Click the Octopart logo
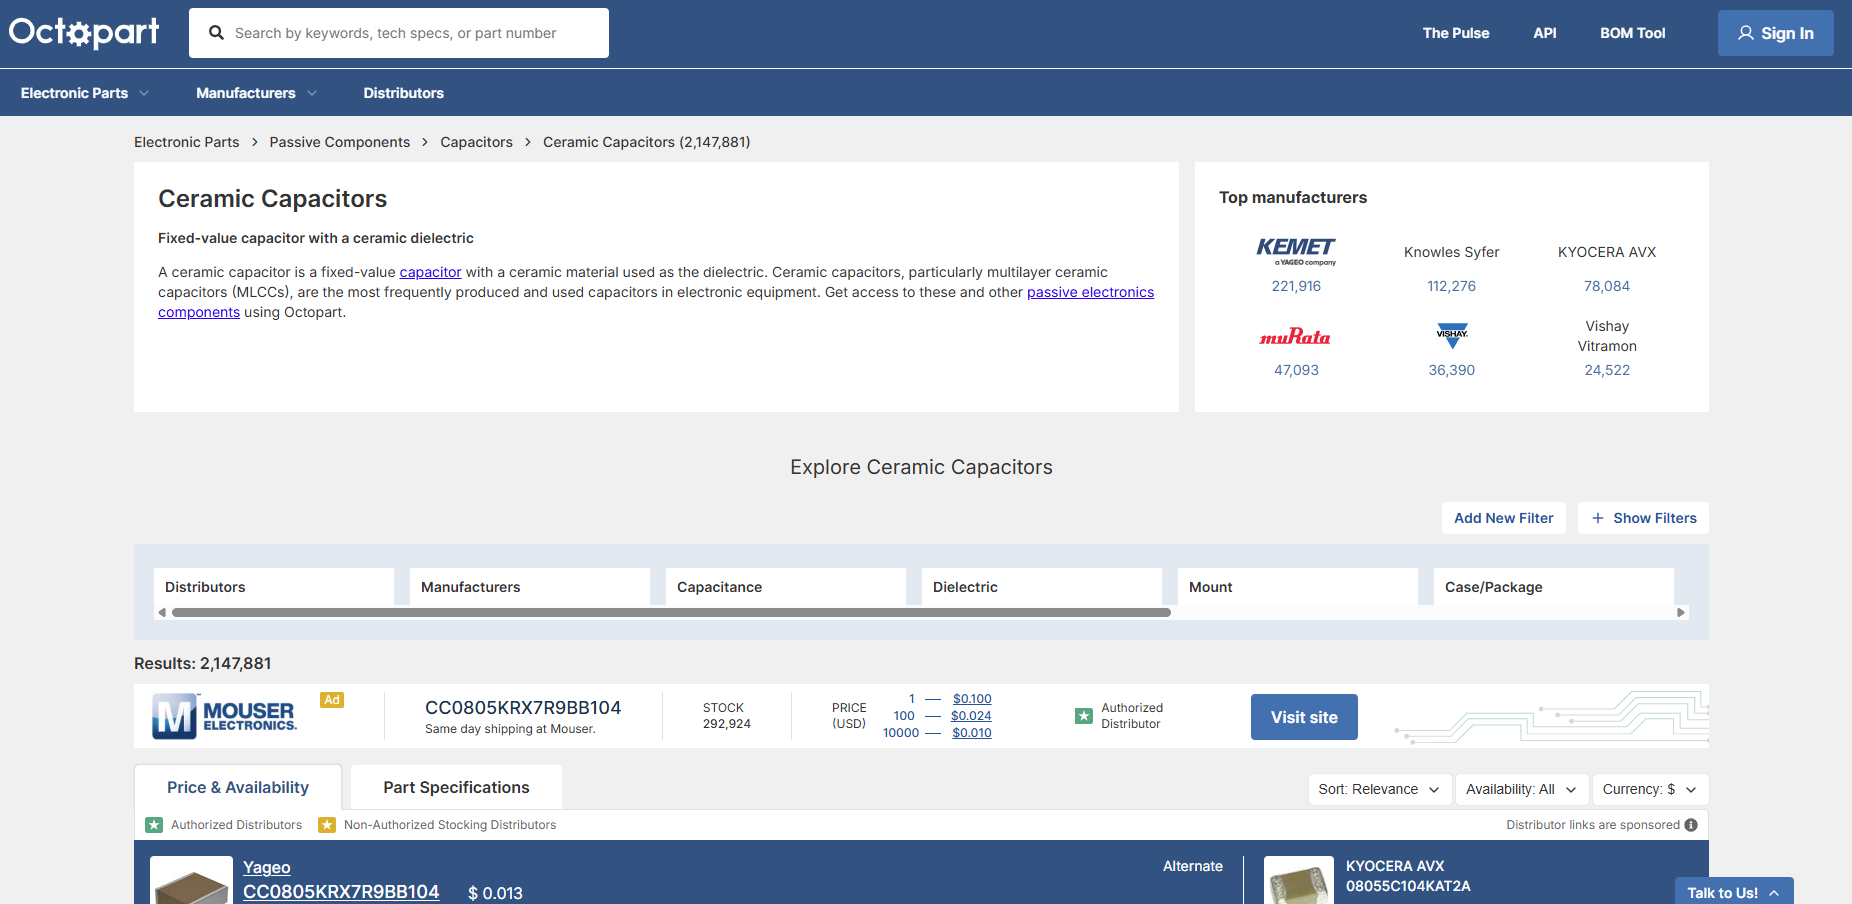1852x904 pixels. point(84,32)
